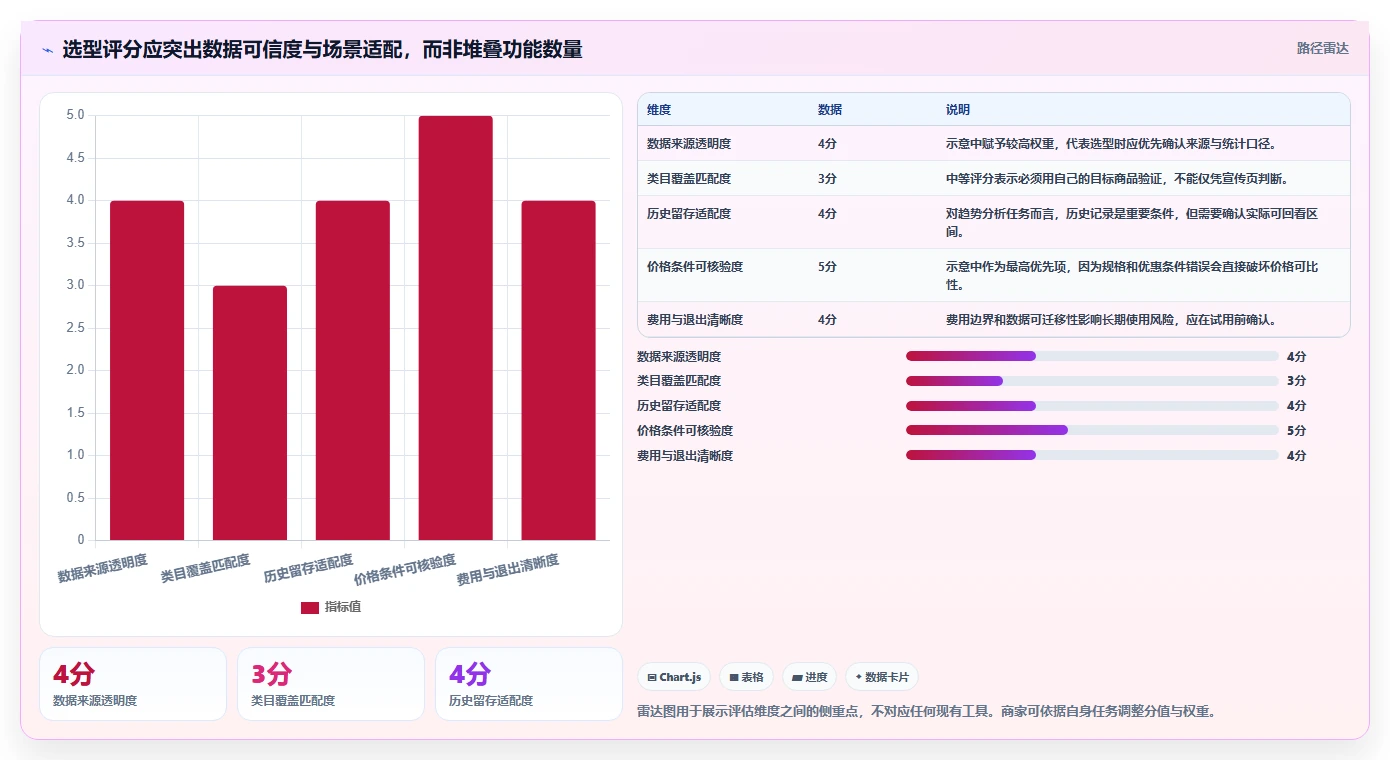Click the 数据来源透明度 x-axis label

[x=102, y=568]
